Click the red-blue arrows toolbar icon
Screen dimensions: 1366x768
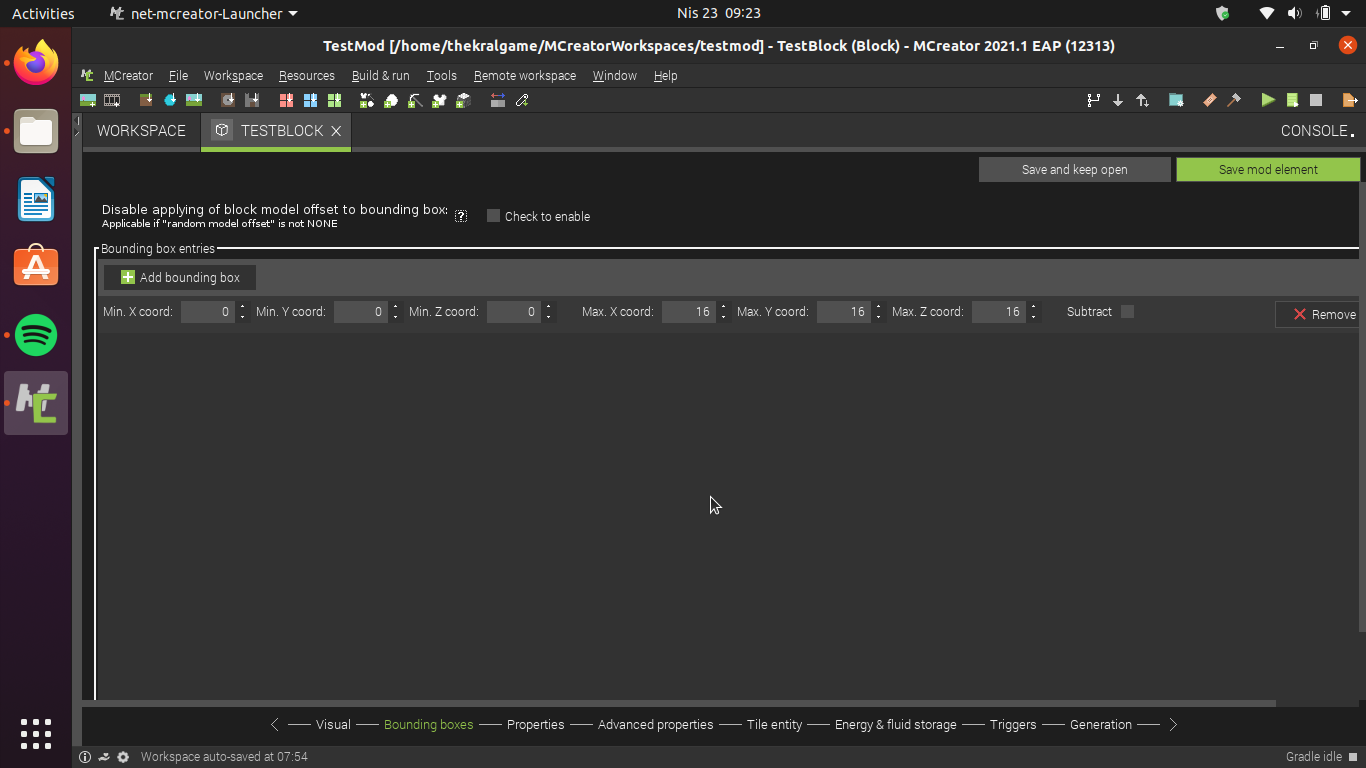point(498,100)
